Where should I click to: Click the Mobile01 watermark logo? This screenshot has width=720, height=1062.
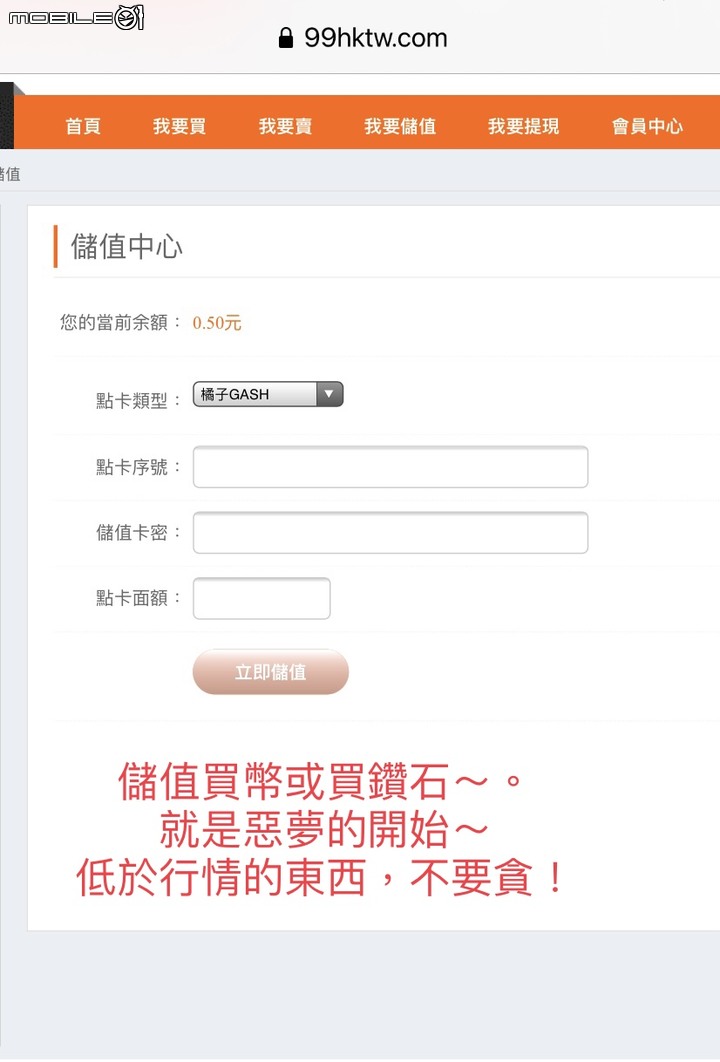(77, 17)
